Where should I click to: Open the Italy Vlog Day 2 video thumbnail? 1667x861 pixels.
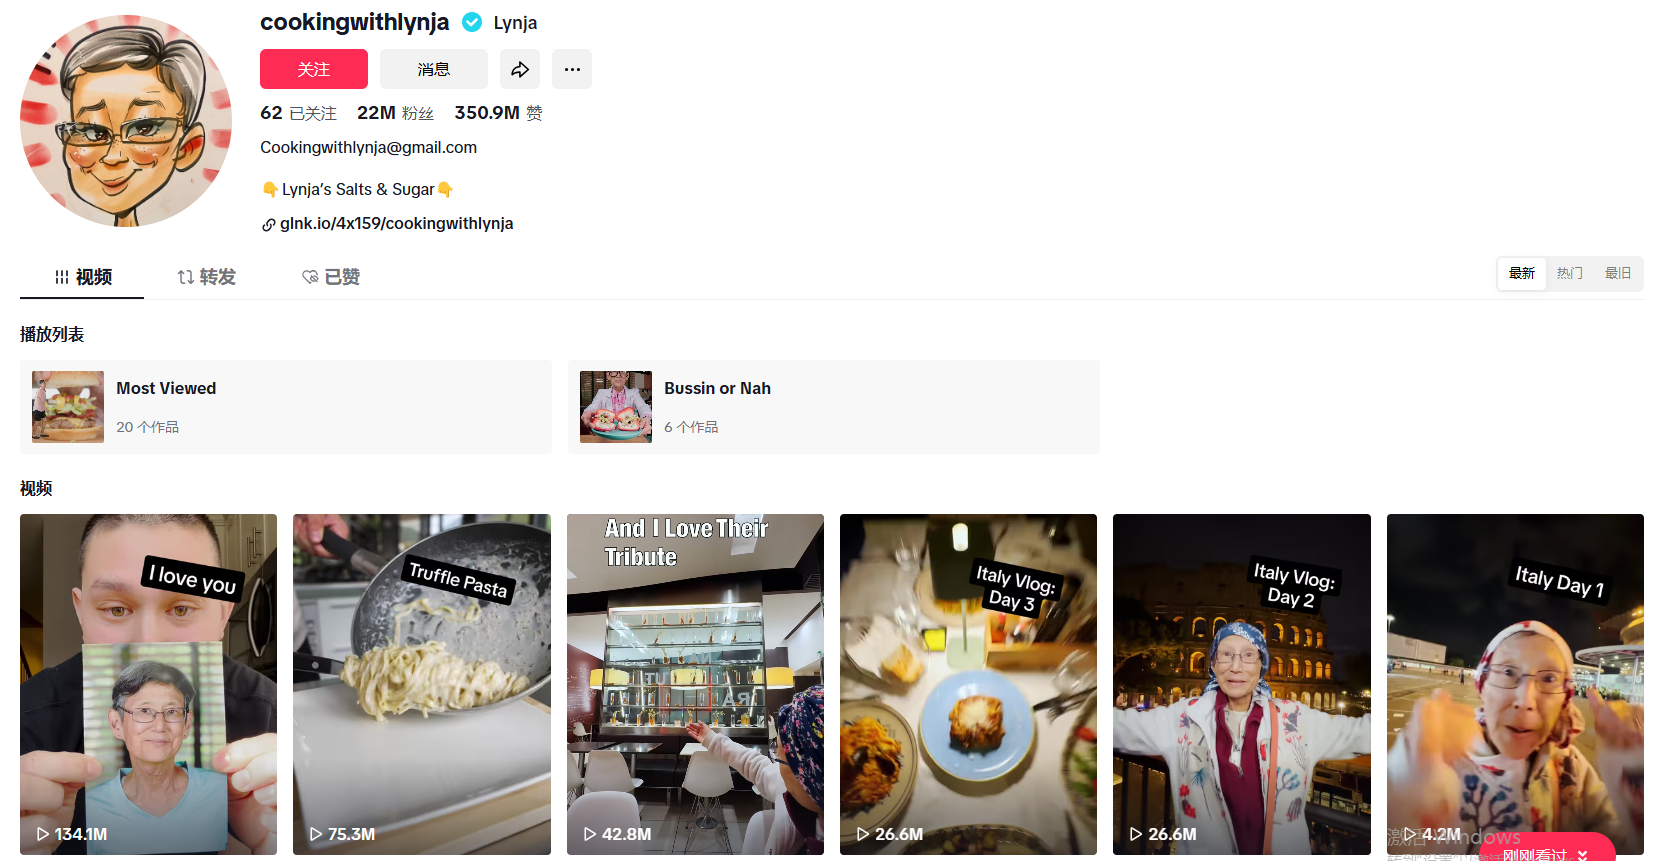pos(1241,684)
